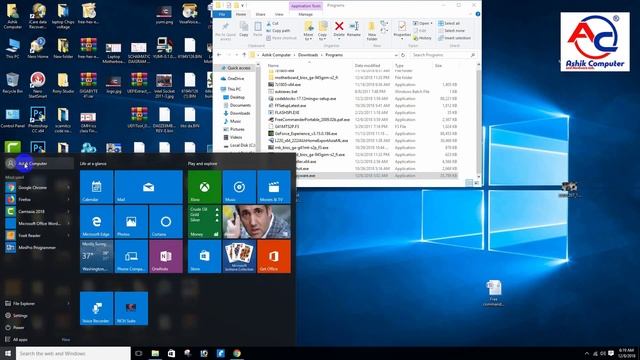Open the Movies & TV tile

pyautogui.click(x=274, y=187)
